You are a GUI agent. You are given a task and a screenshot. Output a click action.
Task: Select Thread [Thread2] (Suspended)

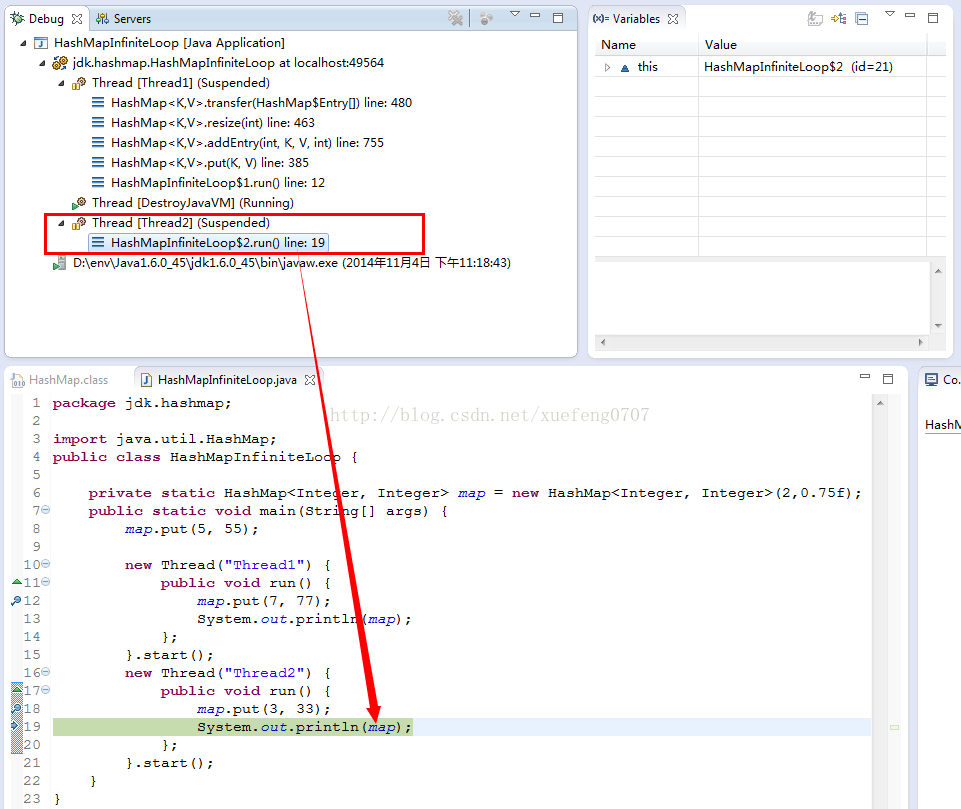181,222
